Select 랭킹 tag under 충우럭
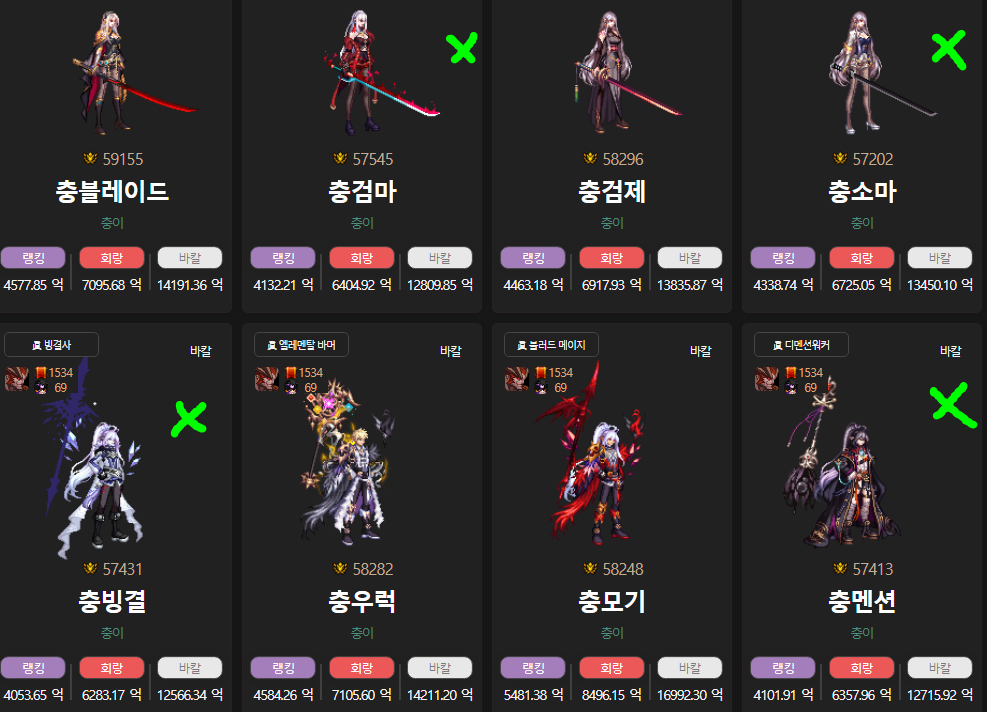 click(283, 668)
